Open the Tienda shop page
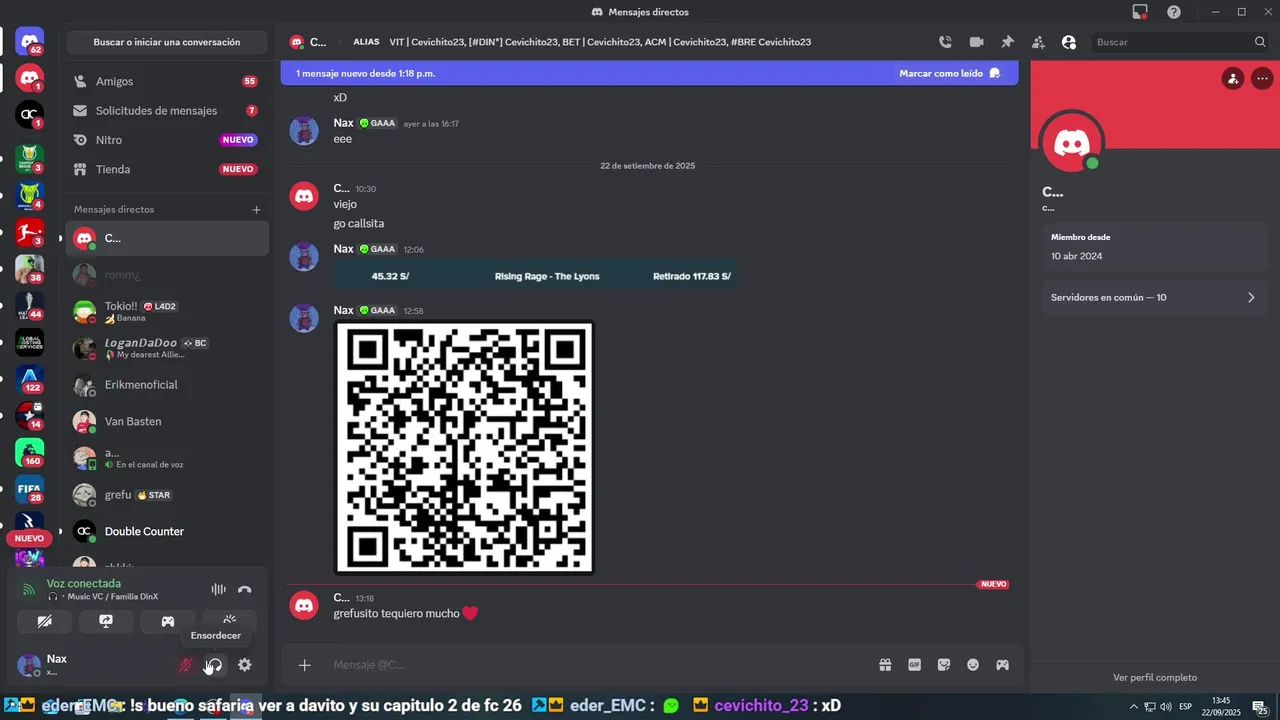Viewport: 1280px width, 720px height. click(167, 169)
